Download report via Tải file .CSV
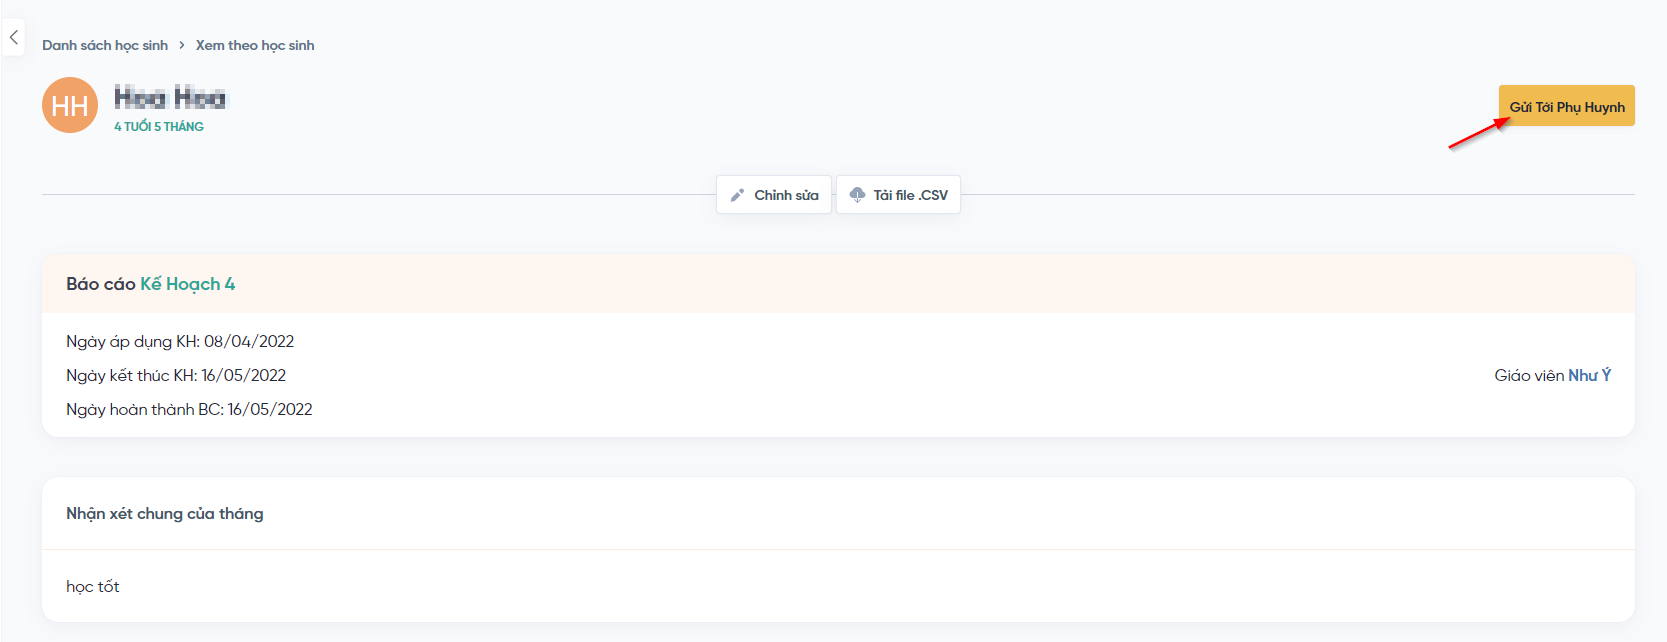This screenshot has height=642, width=1667. [910, 195]
